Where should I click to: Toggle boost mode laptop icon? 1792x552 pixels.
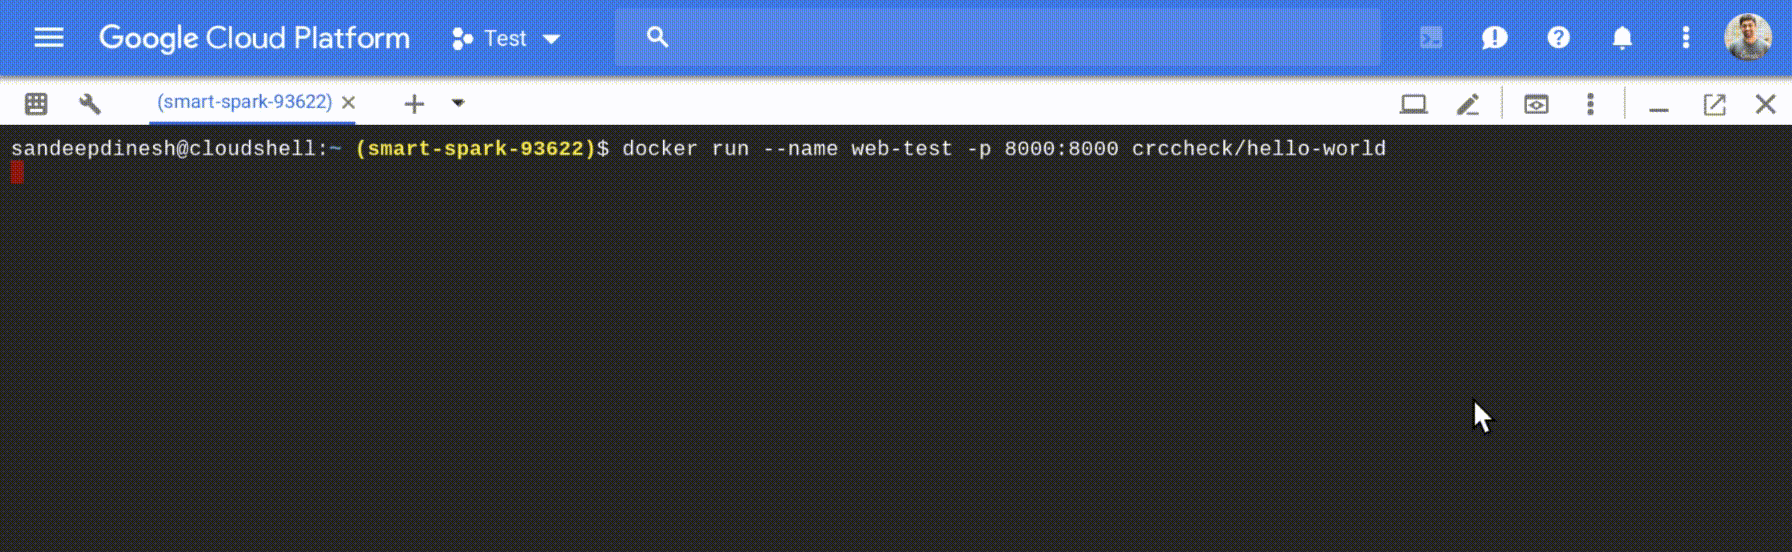[1413, 104]
